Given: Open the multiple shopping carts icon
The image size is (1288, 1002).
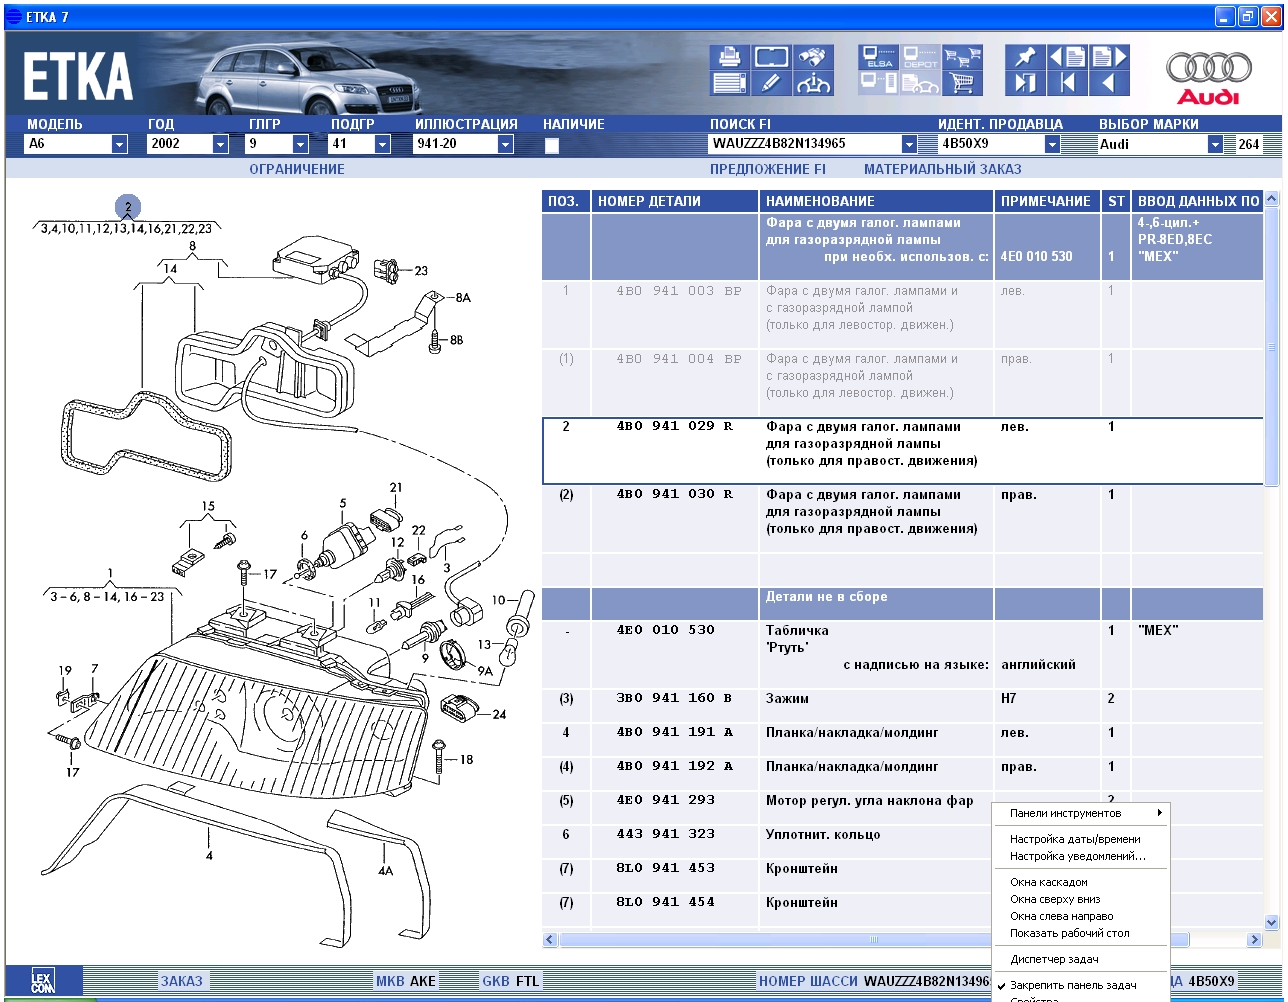Looking at the screenshot, I should coord(963,57).
